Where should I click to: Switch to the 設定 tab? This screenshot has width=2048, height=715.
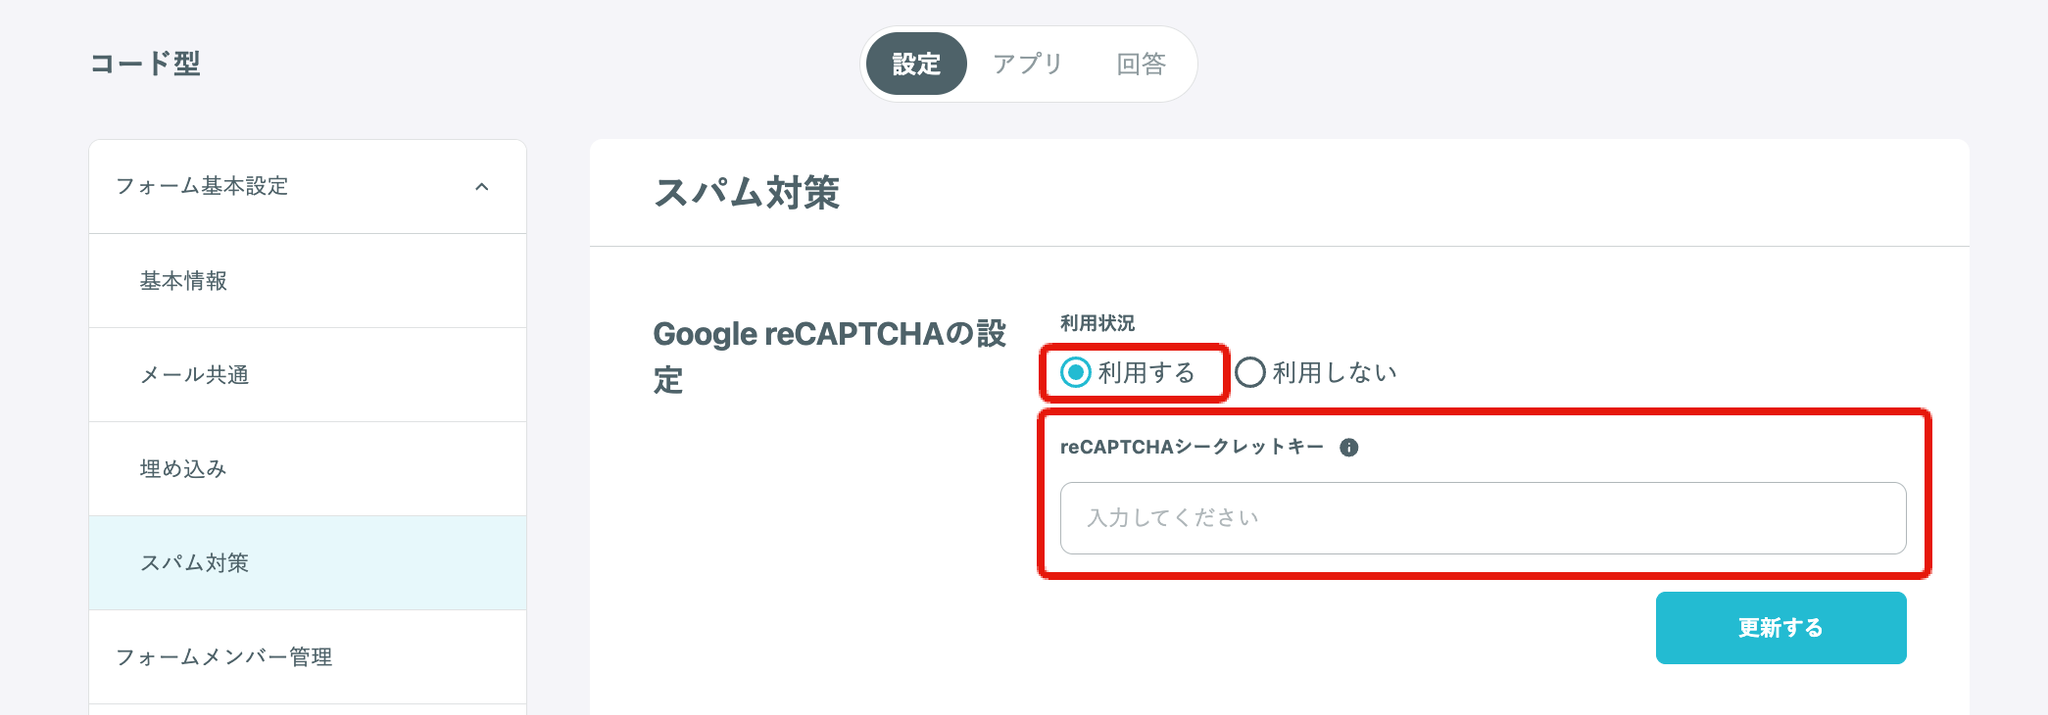point(916,64)
